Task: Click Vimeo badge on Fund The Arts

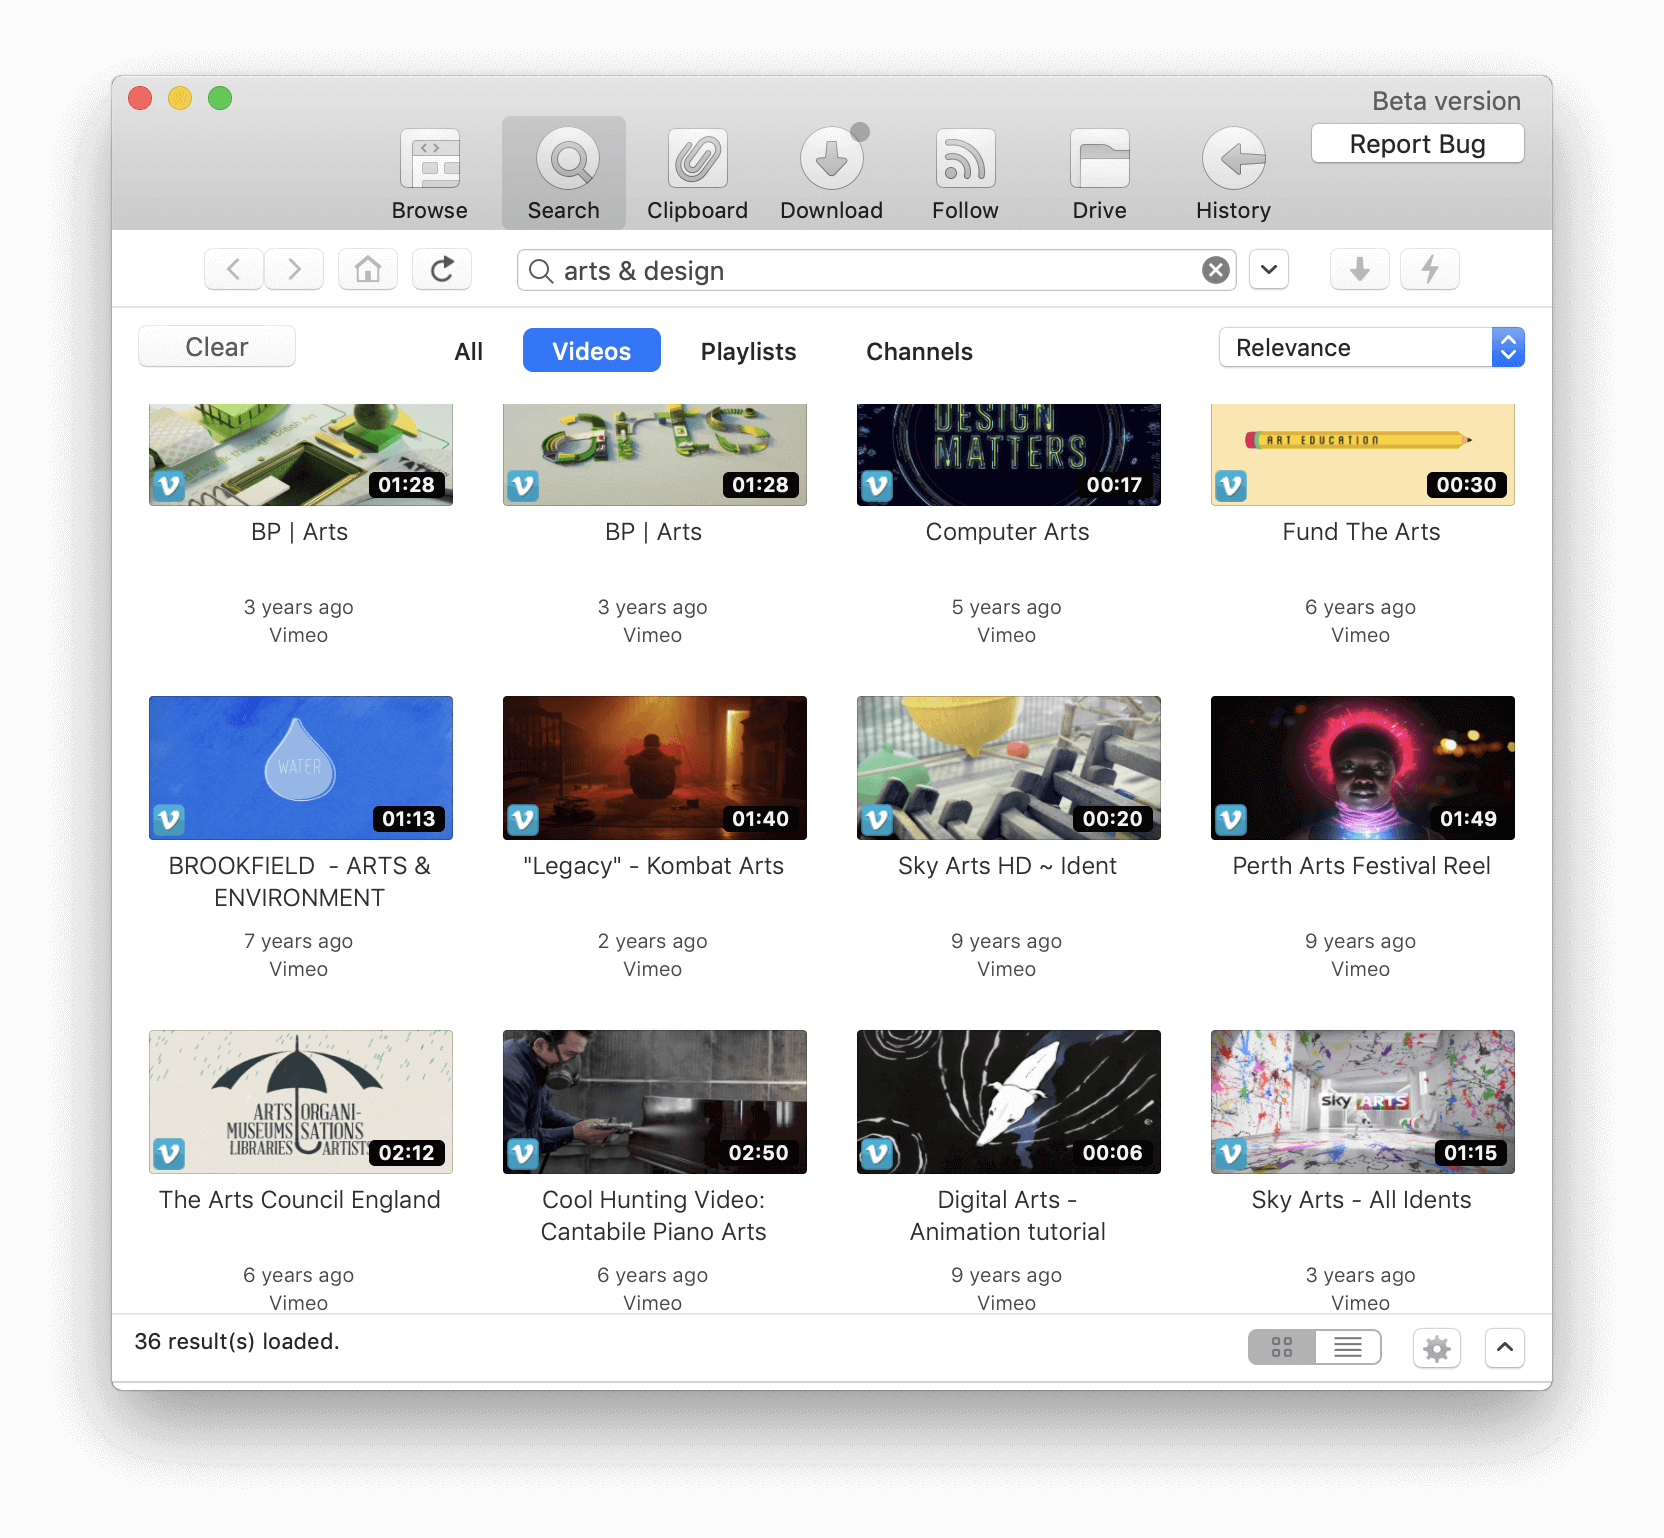Action: pos(1231,486)
